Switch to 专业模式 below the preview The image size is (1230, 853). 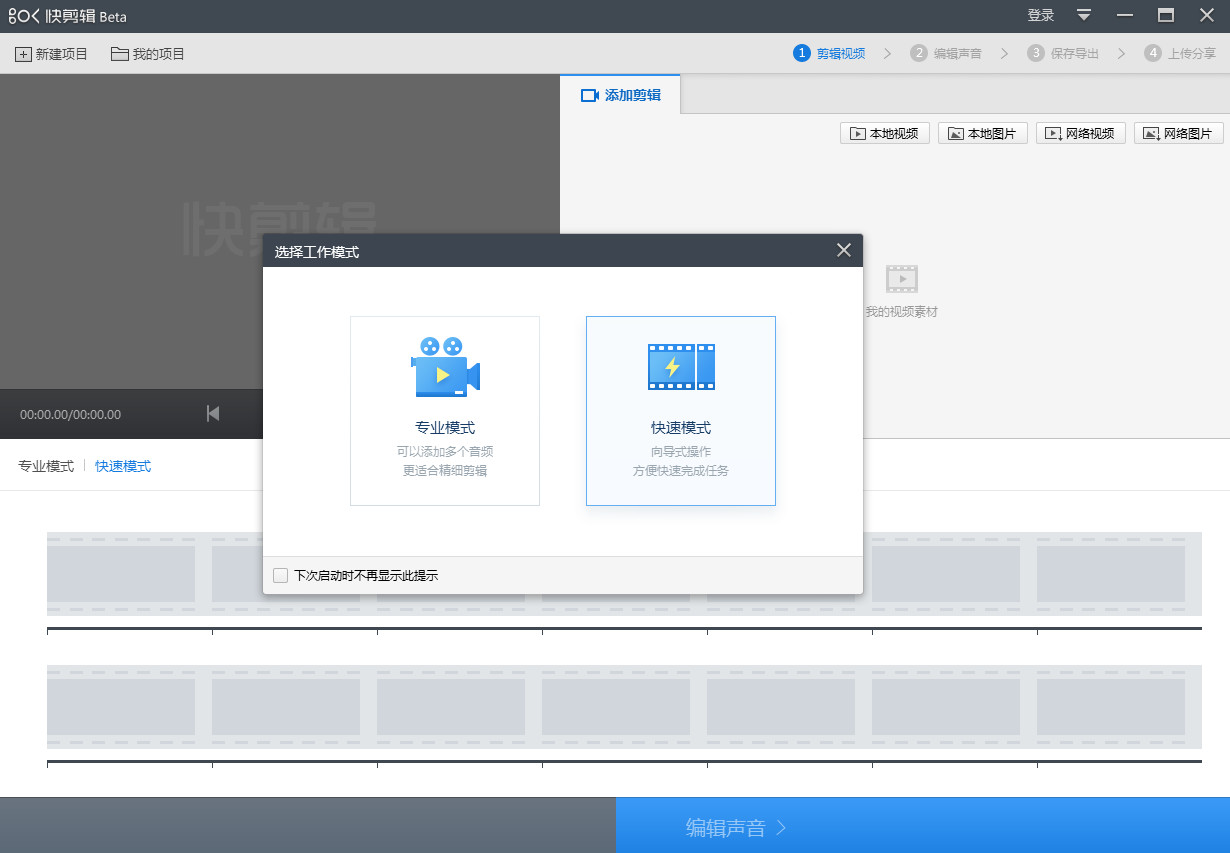(x=46, y=466)
